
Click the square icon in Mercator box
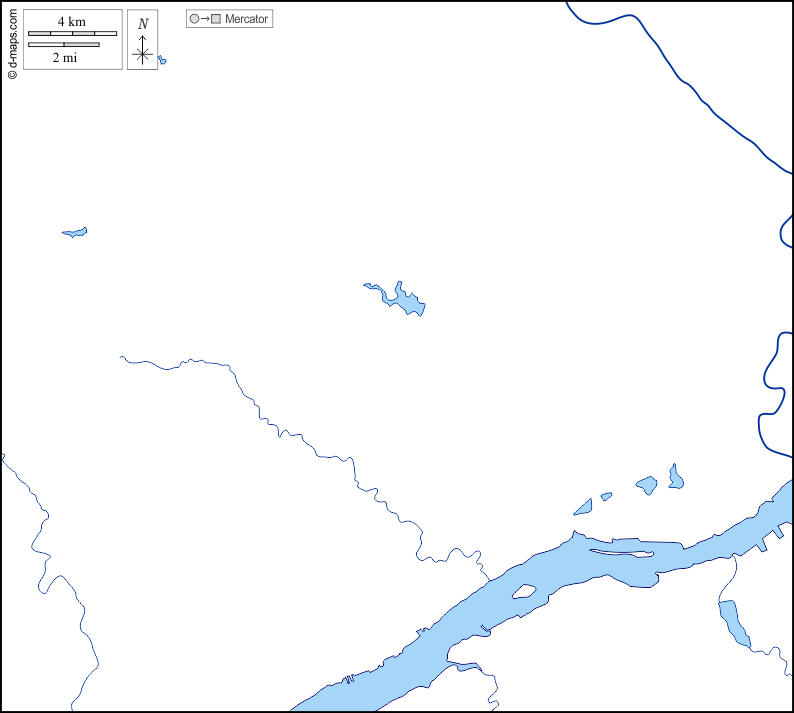tap(215, 19)
